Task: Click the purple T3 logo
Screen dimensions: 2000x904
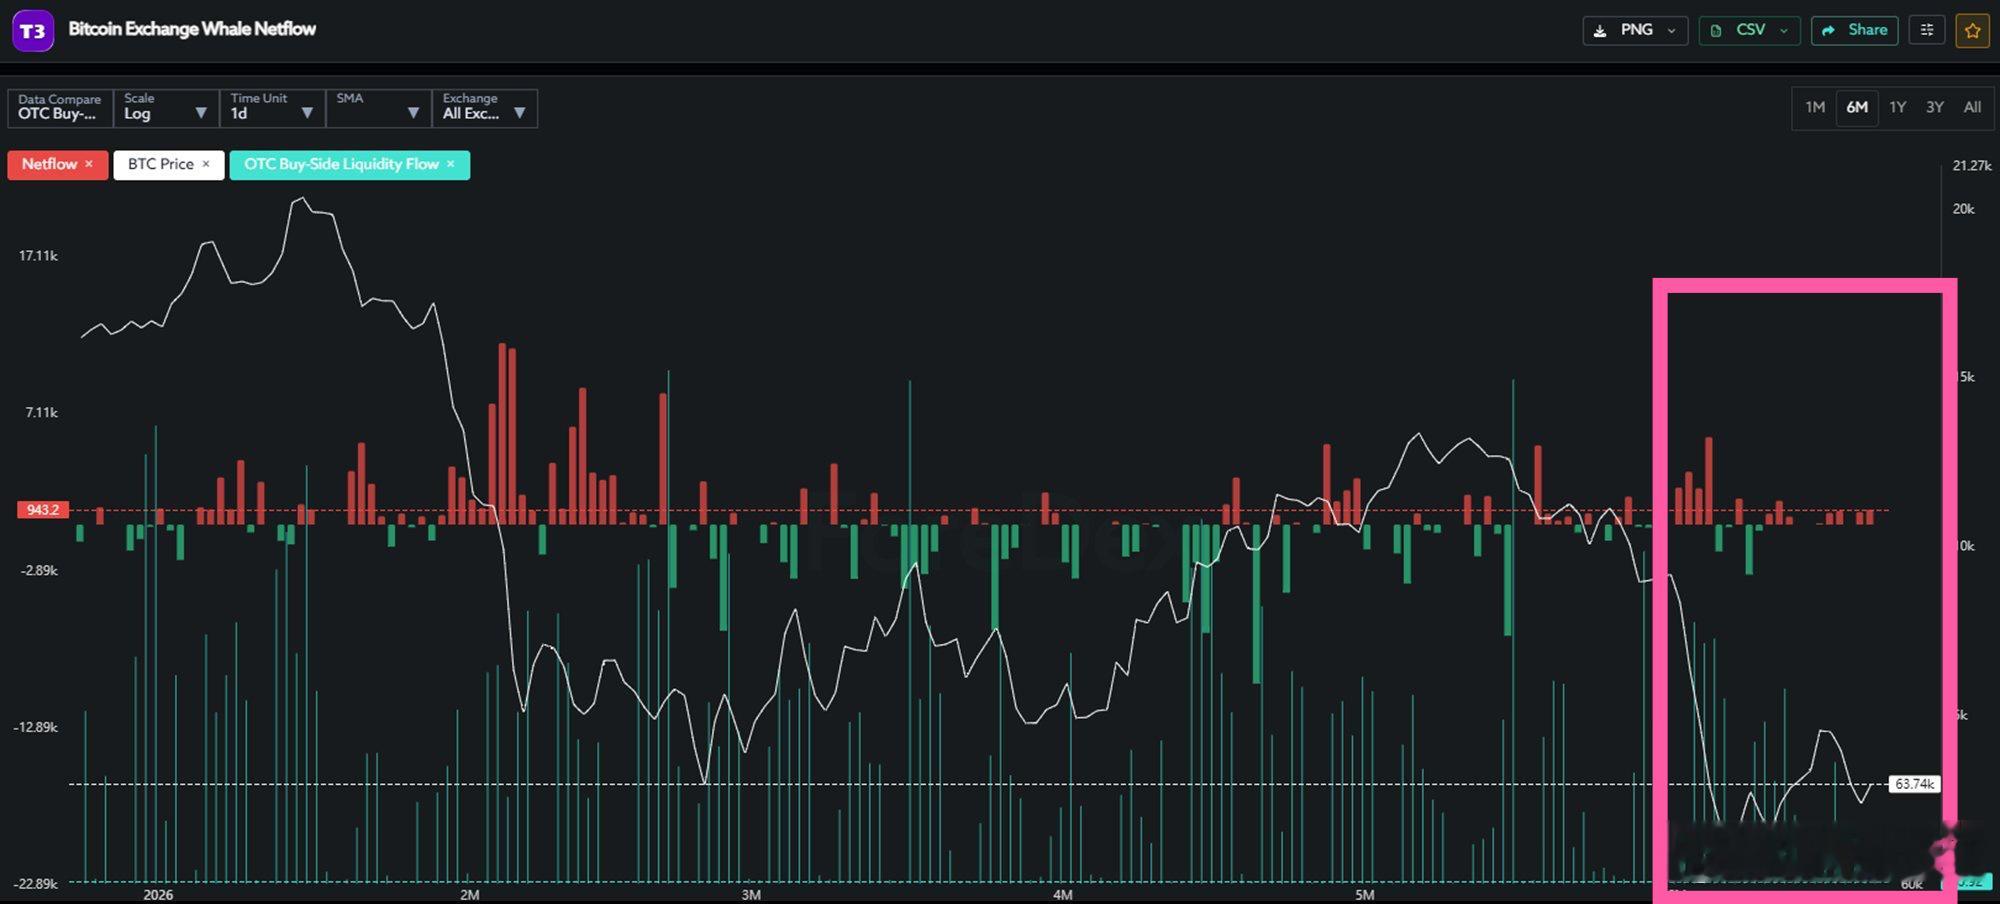Action: (33, 30)
